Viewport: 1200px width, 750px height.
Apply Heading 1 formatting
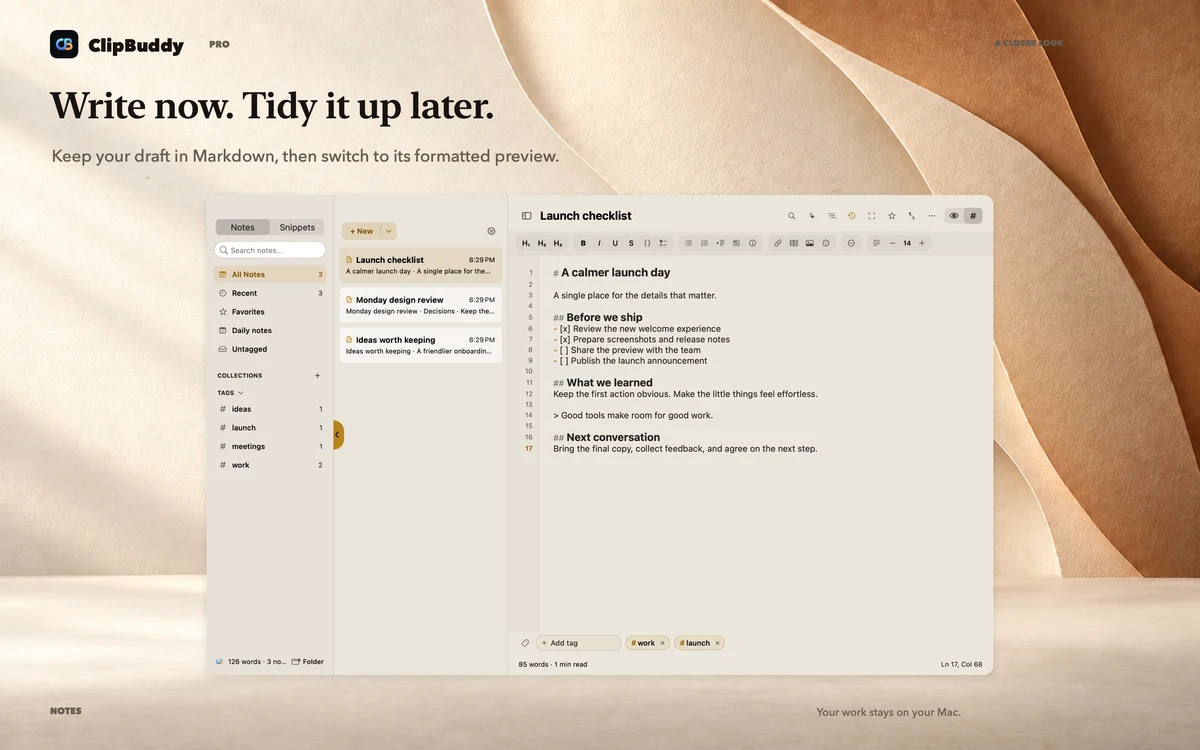click(x=526, y=243)
